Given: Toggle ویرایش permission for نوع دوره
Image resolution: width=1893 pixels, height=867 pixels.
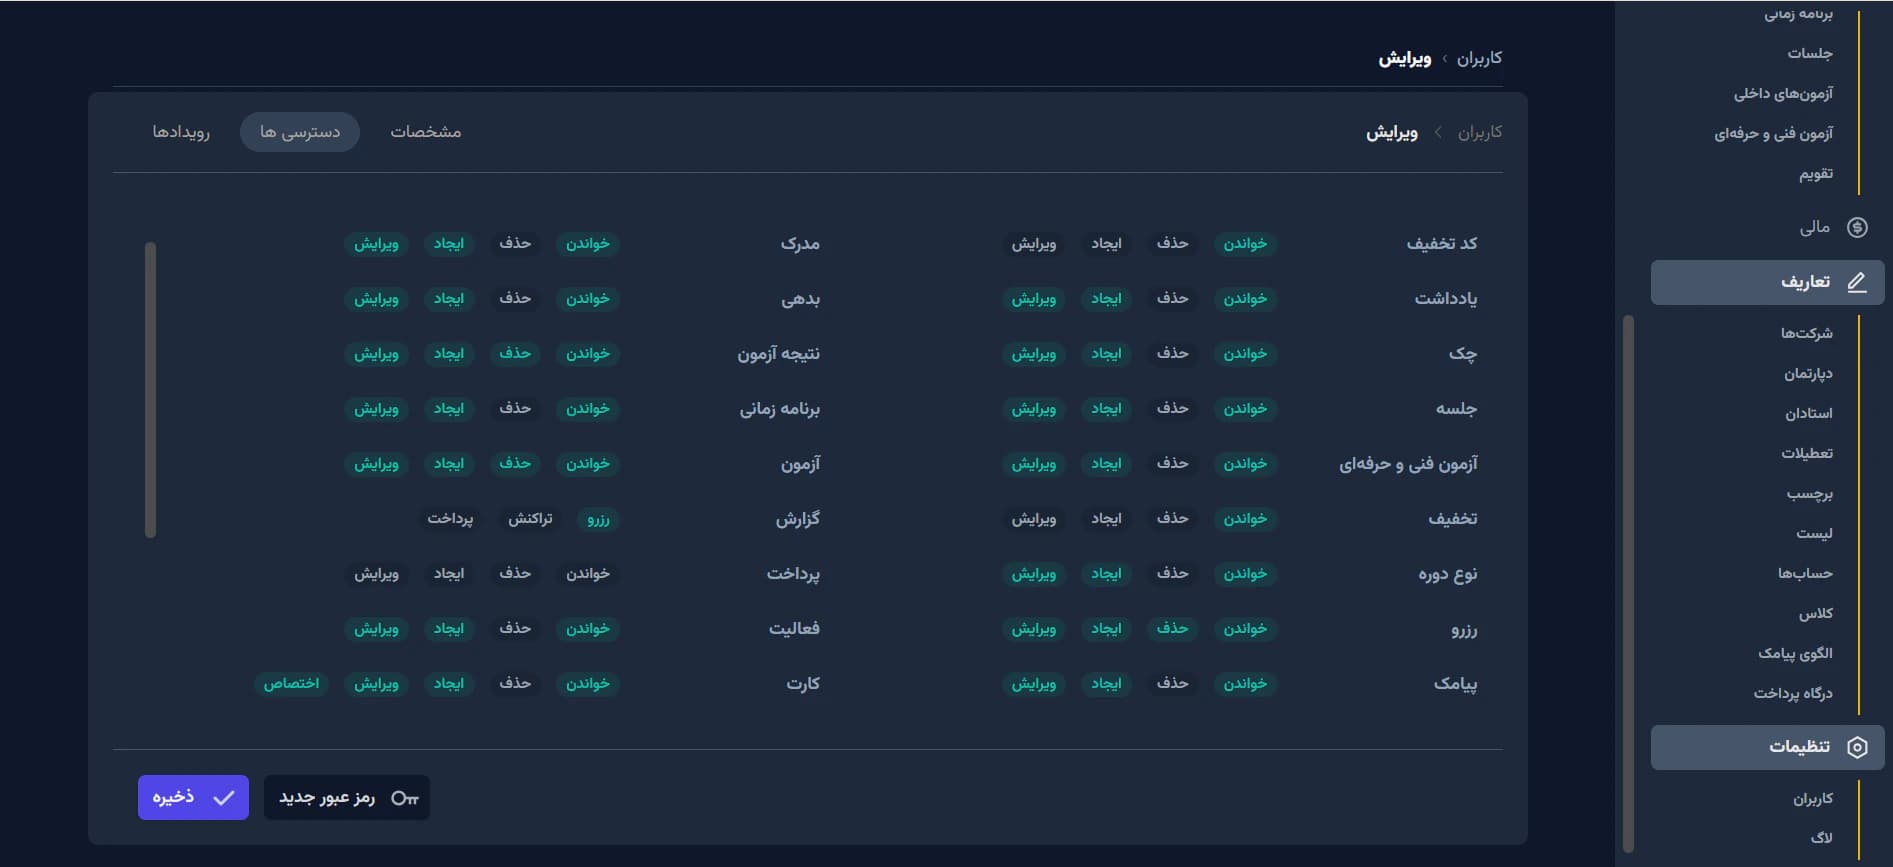Looking at the screenshot, I should (x=1033, y=574).
